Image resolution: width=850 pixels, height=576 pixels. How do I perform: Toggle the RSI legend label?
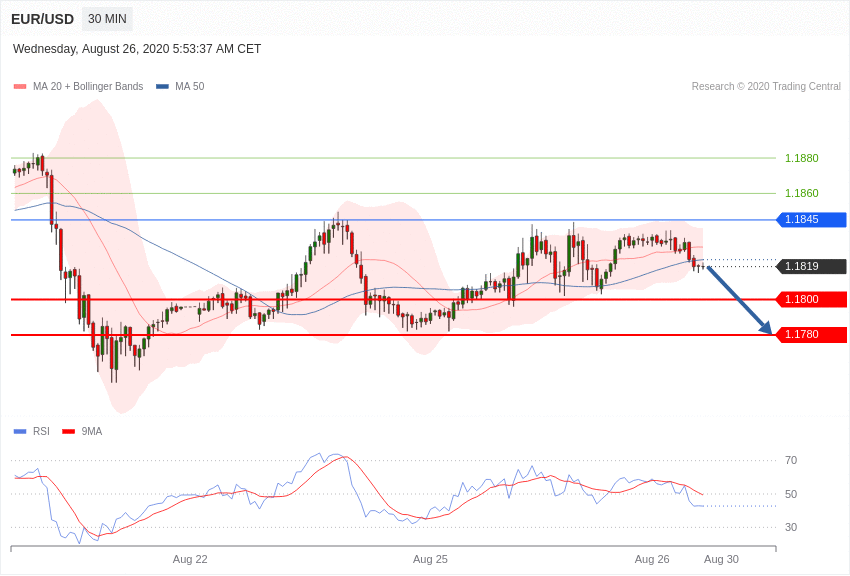pyautogui.click(x=41, y=431)
